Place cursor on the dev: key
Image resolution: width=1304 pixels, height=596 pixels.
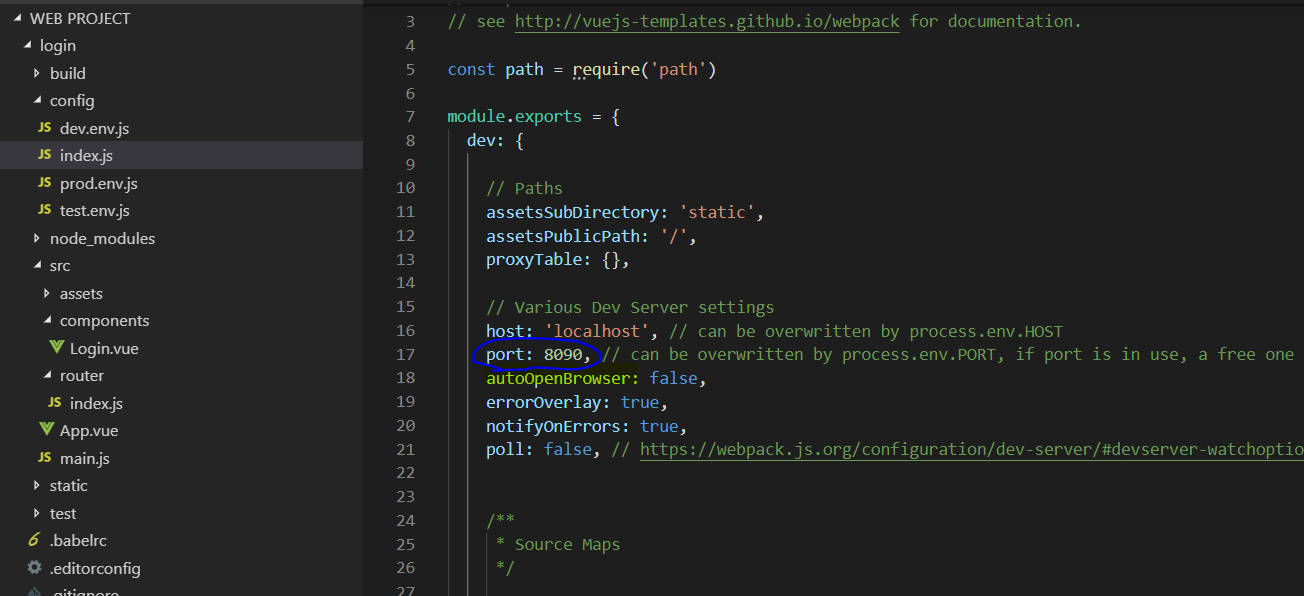486,140
